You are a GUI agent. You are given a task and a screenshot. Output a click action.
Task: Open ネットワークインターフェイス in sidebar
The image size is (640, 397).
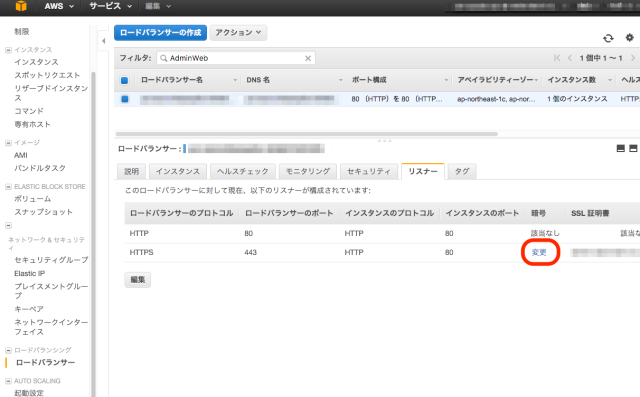(51, 327)
